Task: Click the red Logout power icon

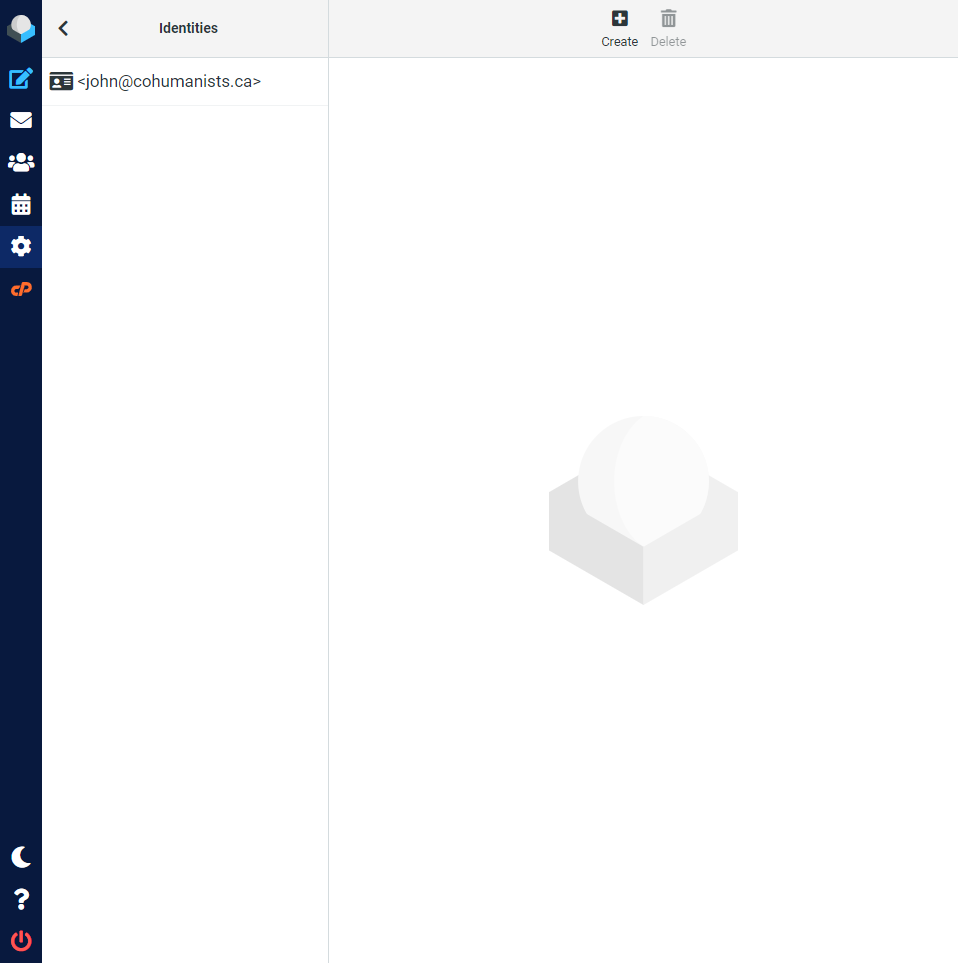Action: coord(21,941)
